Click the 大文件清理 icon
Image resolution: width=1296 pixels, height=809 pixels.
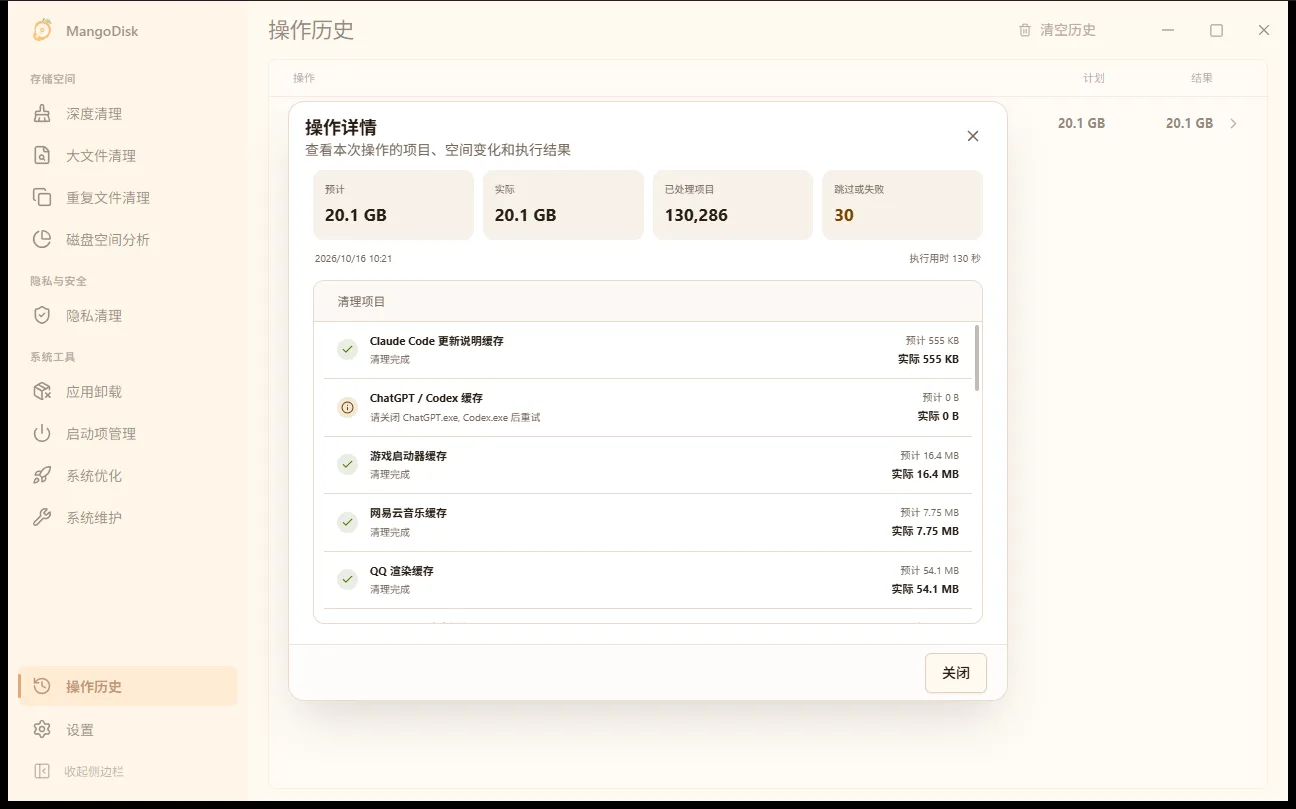coord(42,156)
